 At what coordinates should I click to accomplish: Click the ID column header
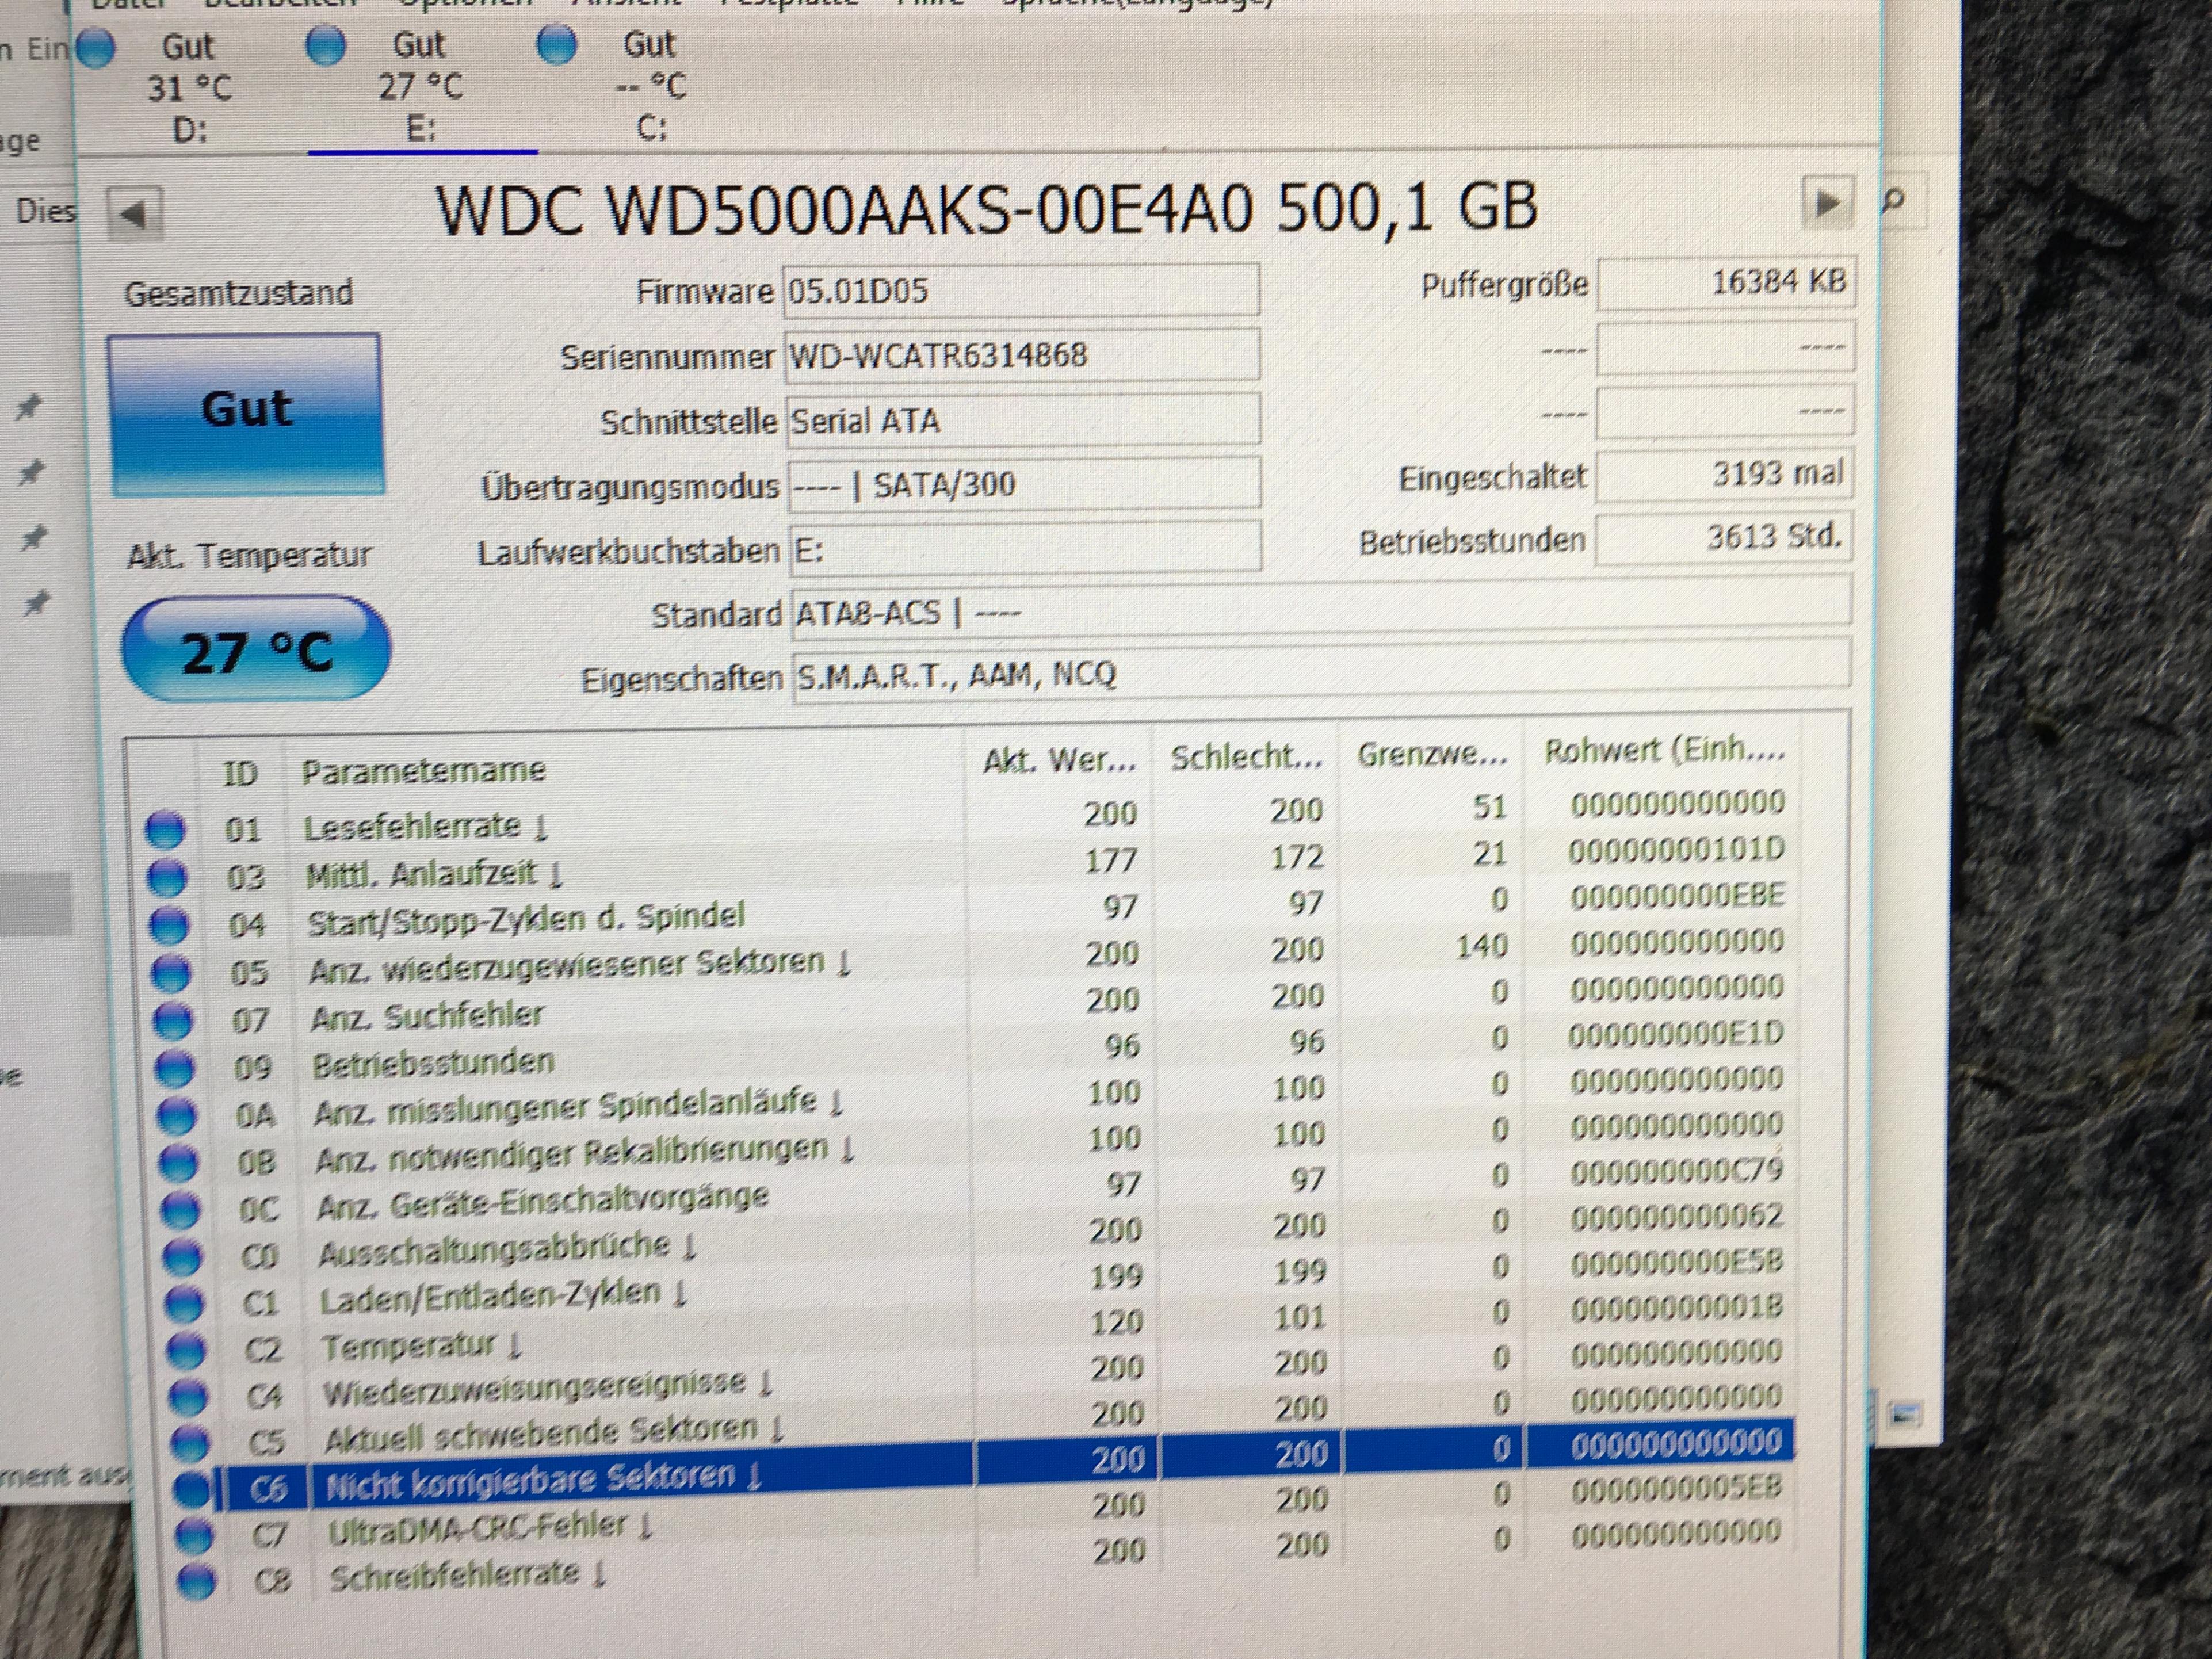pos(240,773)
